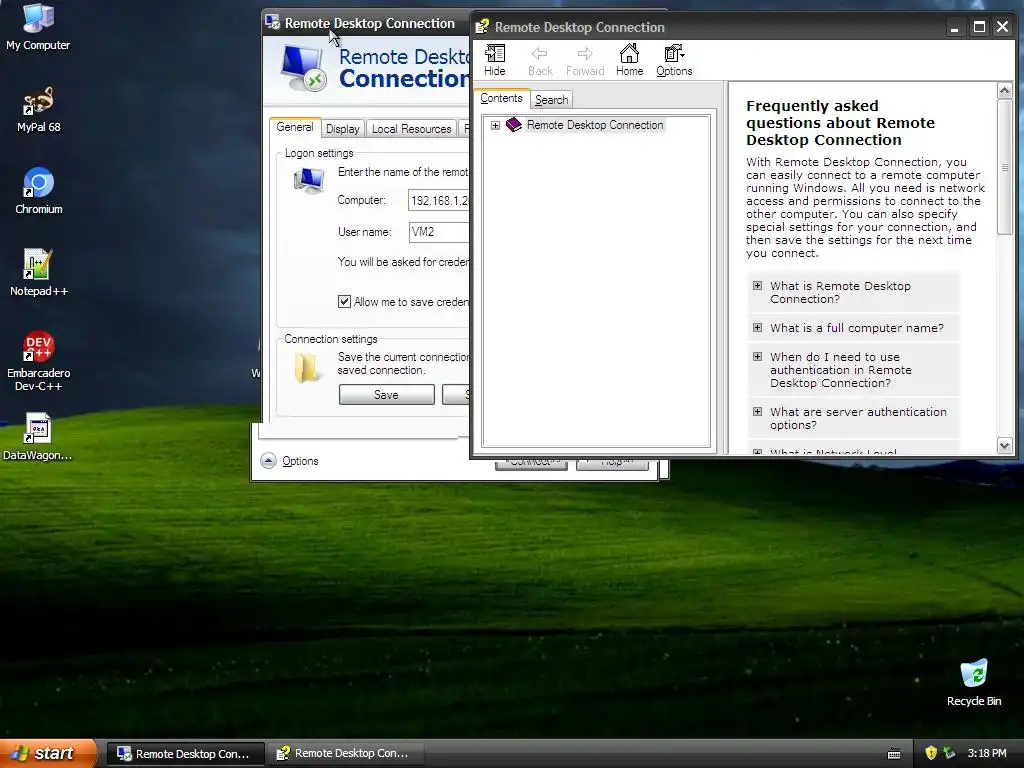This screenshot has width=1024, height=768.
Task: Click the help window title bar icon
Action: coord(482,27)
